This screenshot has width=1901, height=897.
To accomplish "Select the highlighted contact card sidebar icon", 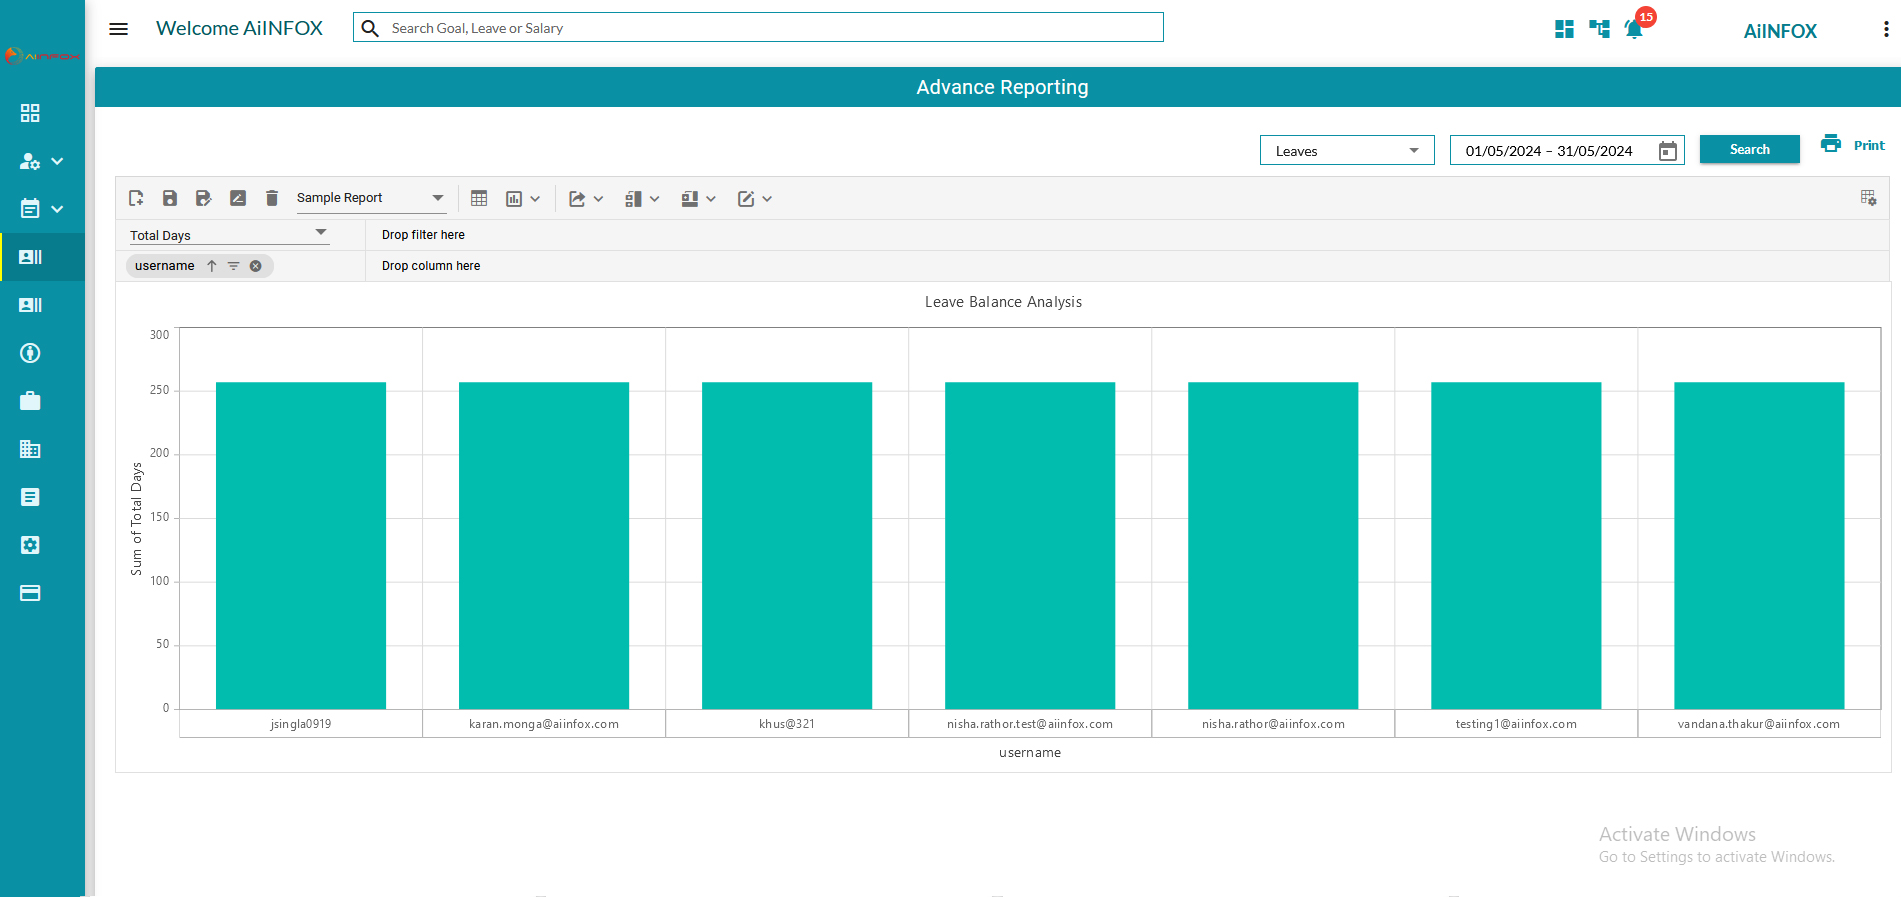I will (x=30, y=257).
